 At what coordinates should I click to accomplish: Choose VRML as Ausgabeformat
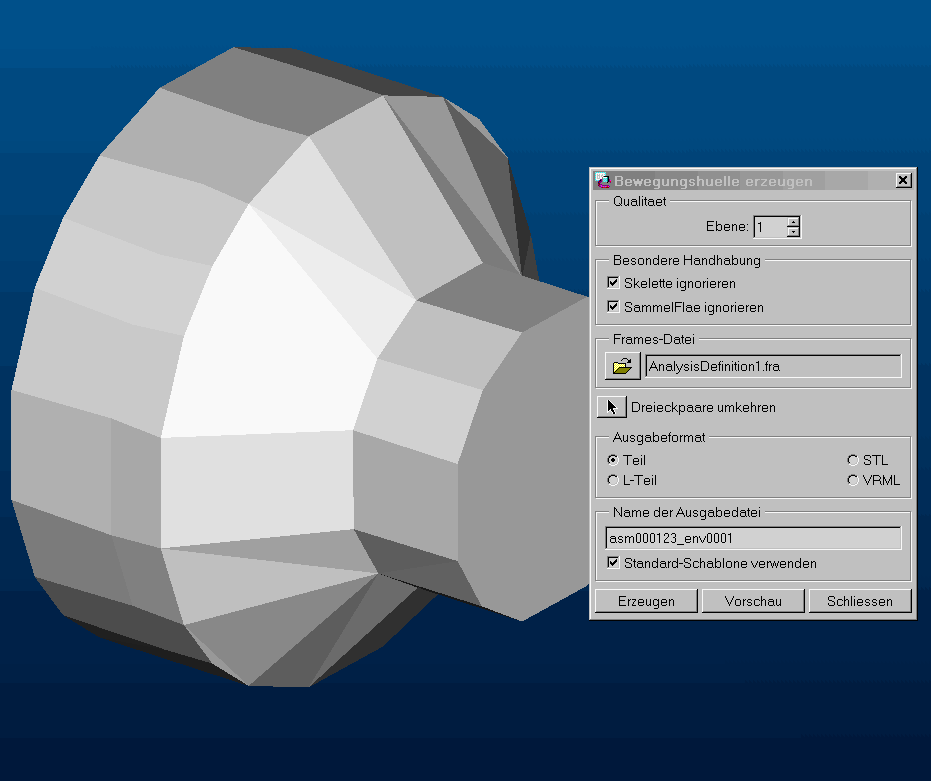click(853, 480)
